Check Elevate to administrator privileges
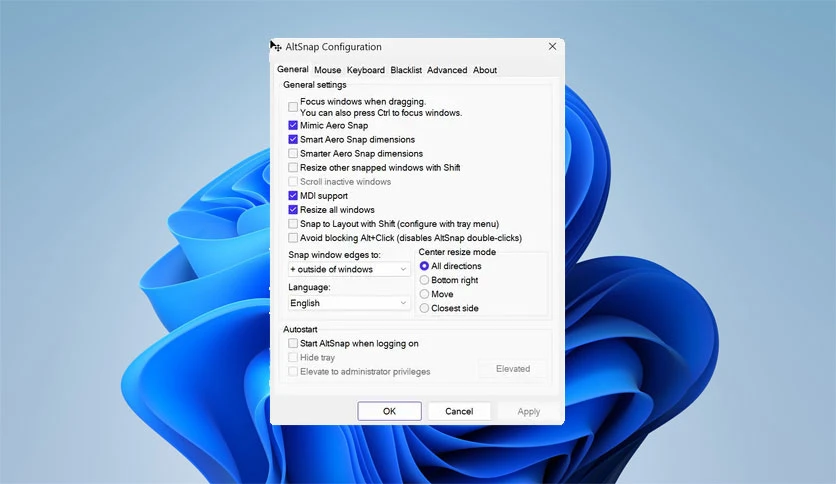 293,372
